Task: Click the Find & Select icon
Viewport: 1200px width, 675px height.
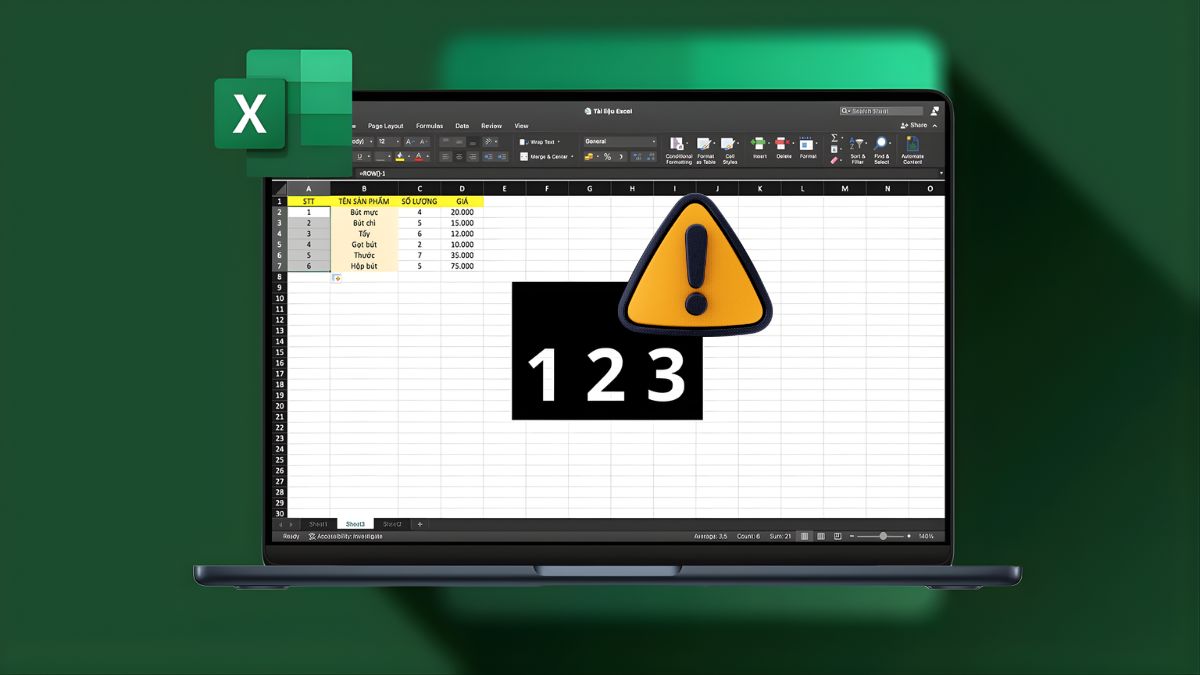Action: (x=881, y=143)
